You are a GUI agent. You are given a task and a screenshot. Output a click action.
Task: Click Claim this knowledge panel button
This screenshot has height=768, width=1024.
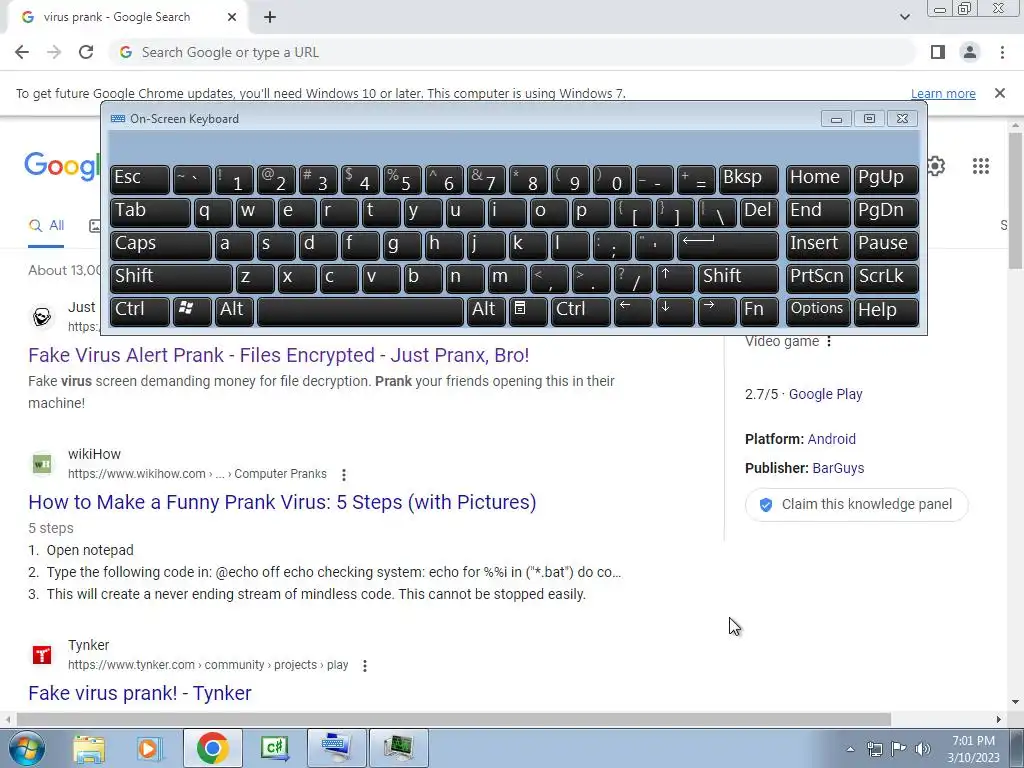856,504
